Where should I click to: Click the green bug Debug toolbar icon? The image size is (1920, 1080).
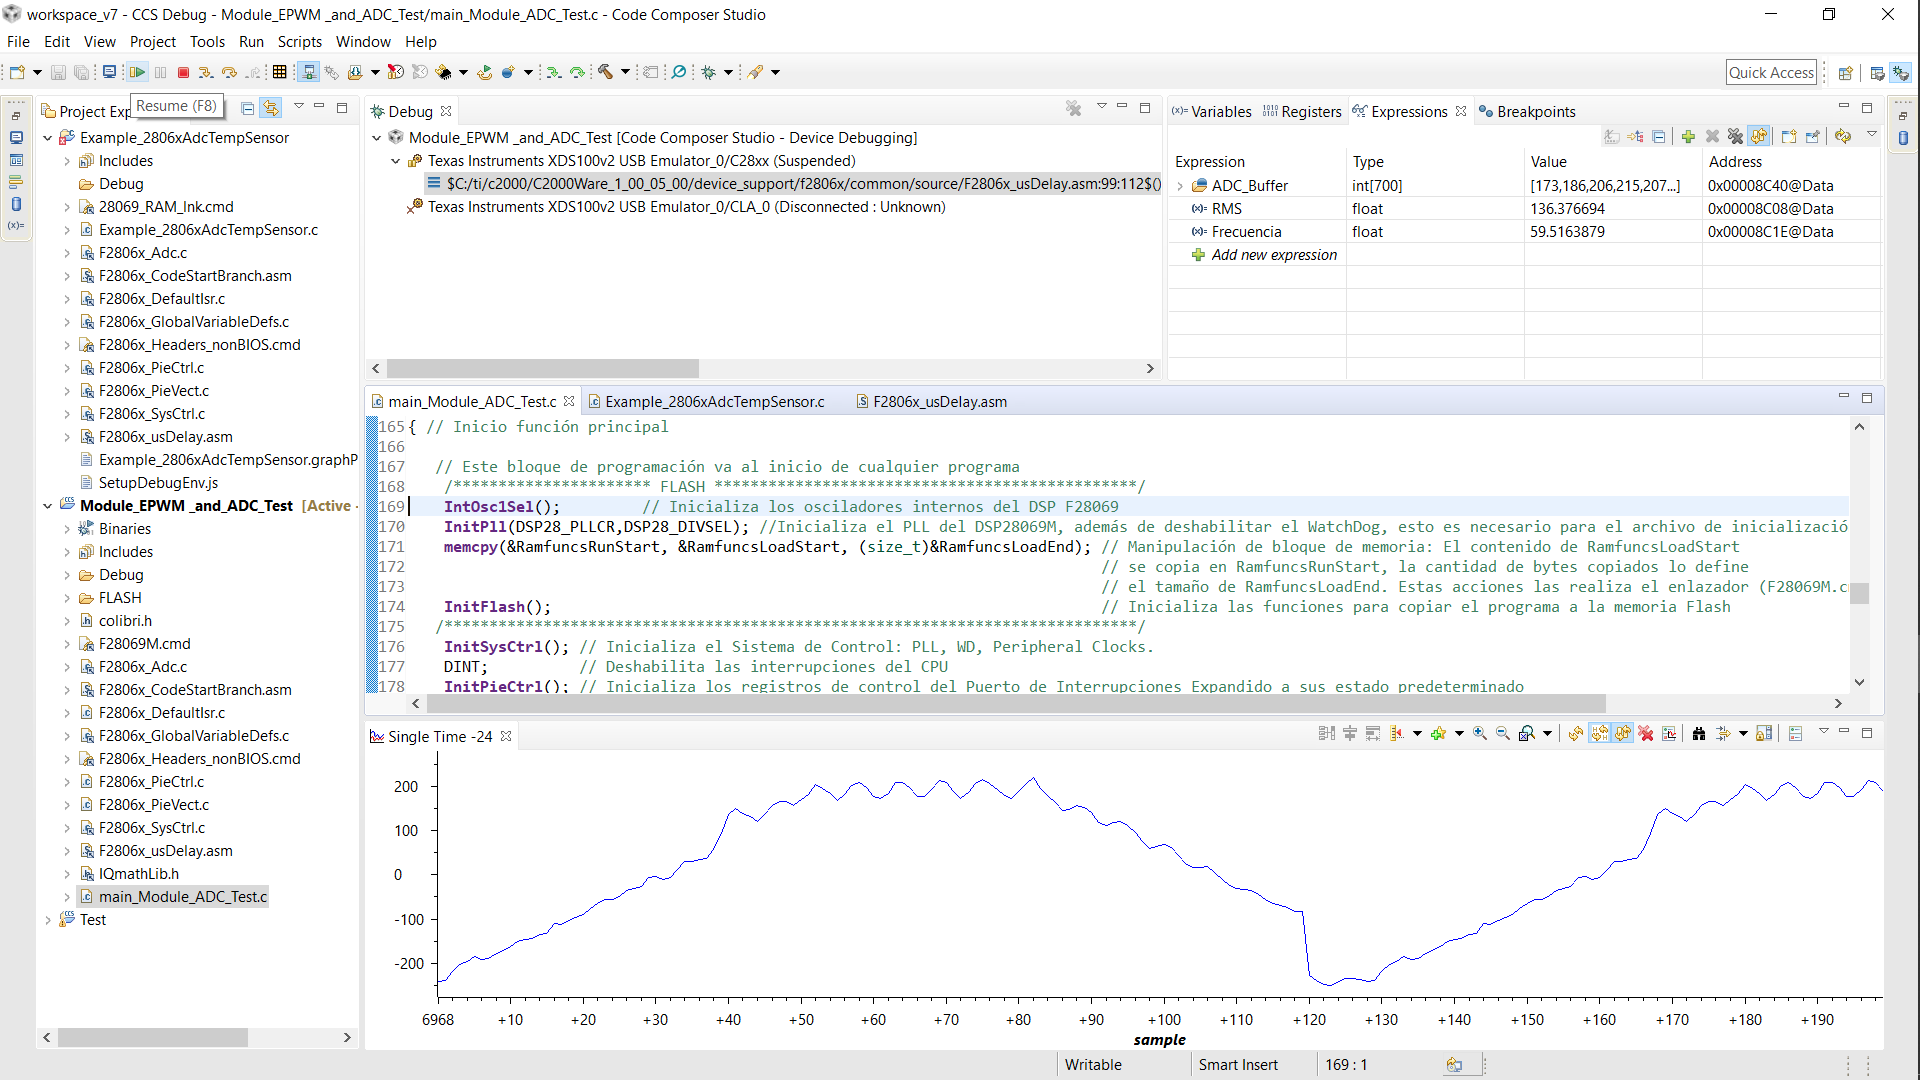[709, 72]
